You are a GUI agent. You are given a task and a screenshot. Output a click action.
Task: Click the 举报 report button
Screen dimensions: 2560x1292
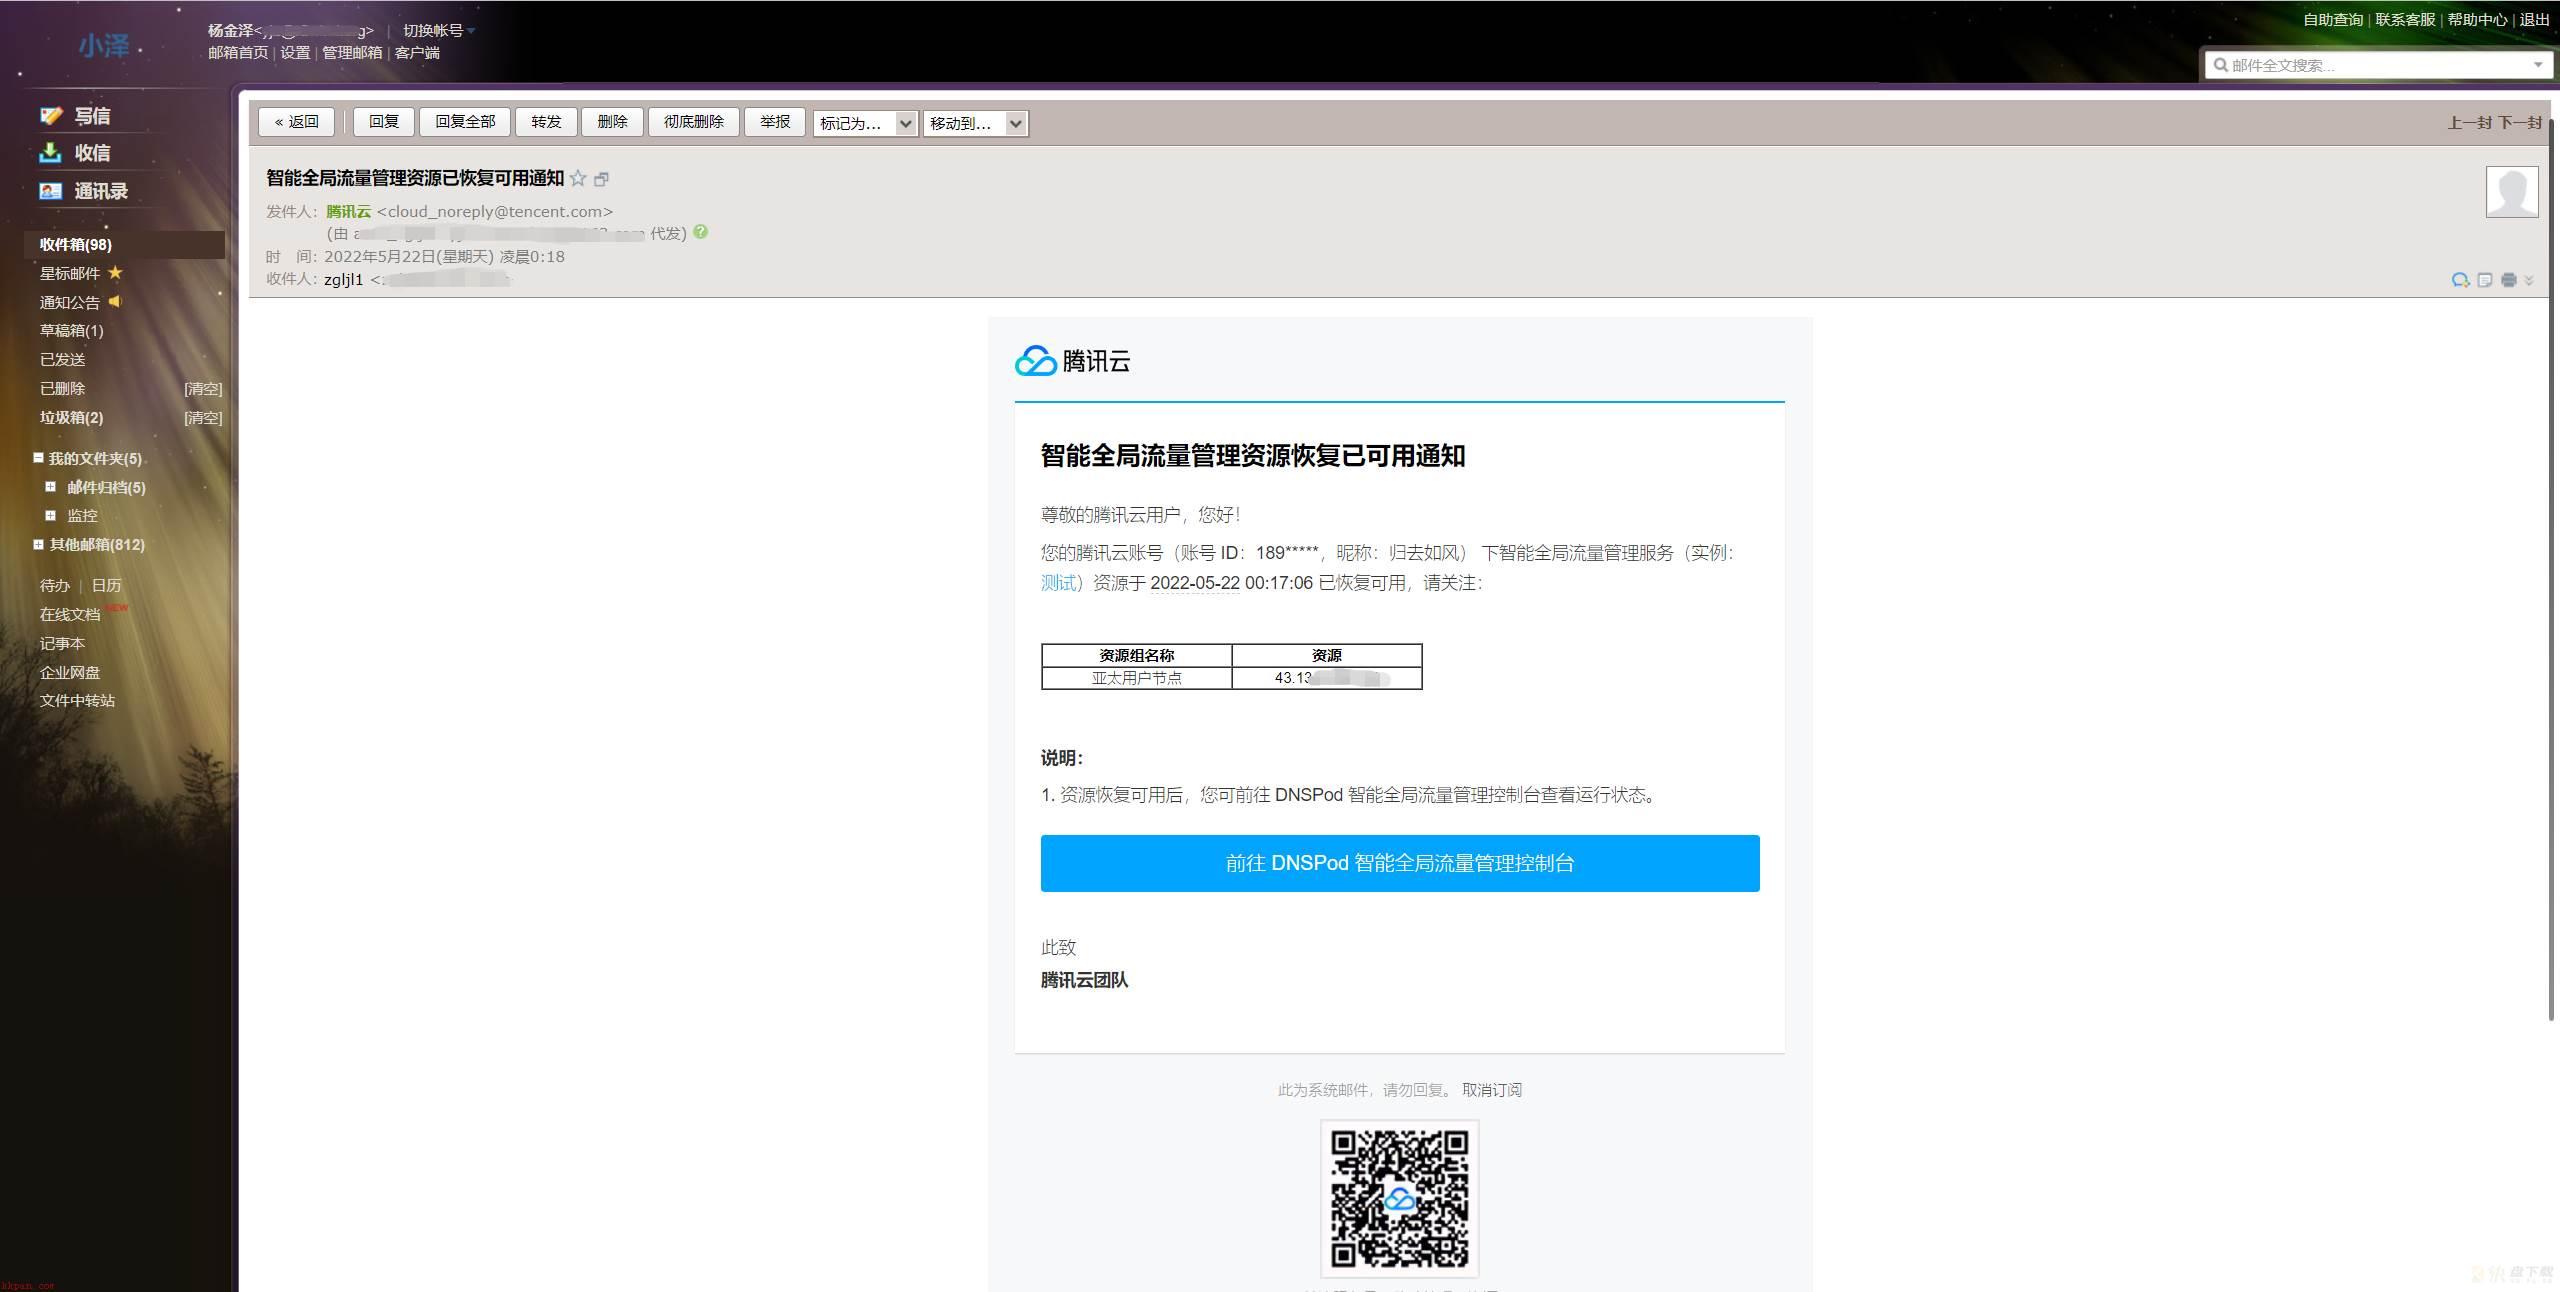(x=775, y=122)
